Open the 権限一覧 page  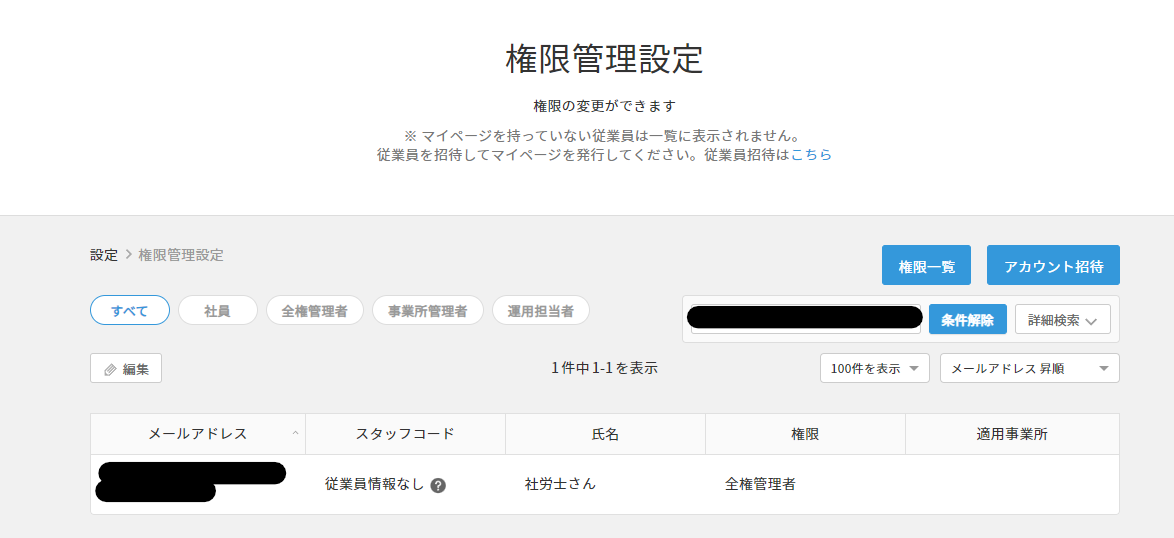coord(926,265)
